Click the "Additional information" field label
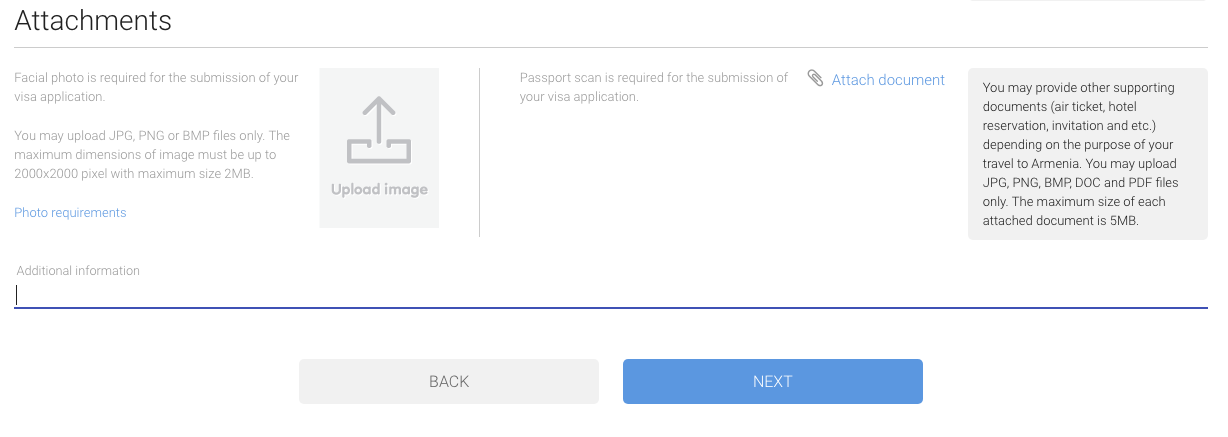 coord(78,270)
